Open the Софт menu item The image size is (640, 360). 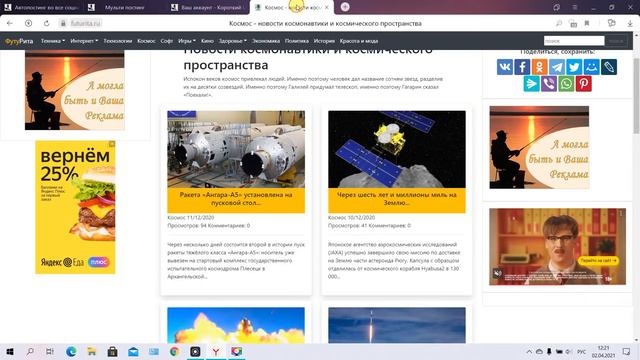click(x=167, y=41)
